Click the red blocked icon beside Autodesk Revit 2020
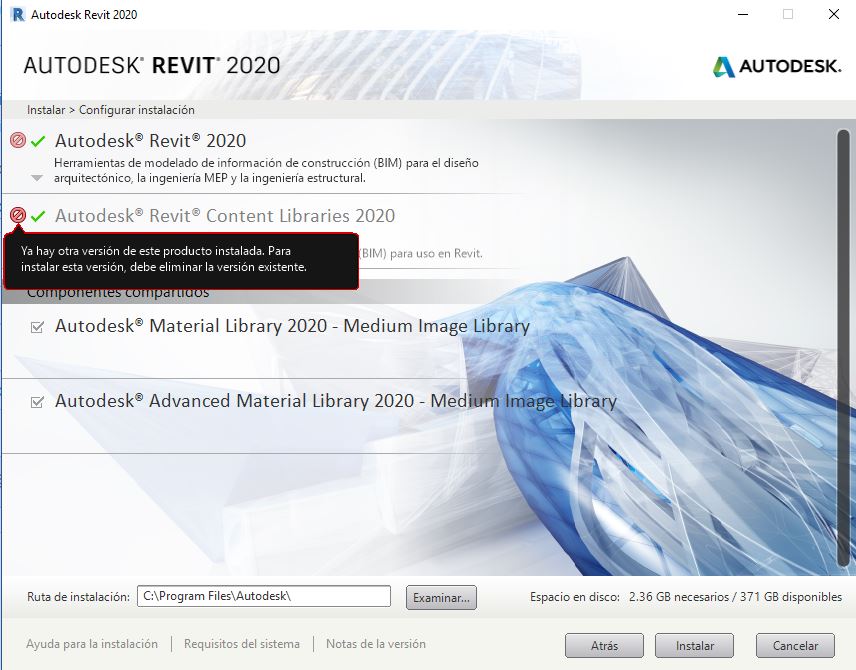Viewport: 856px width, 670px height. click(18, 140)
